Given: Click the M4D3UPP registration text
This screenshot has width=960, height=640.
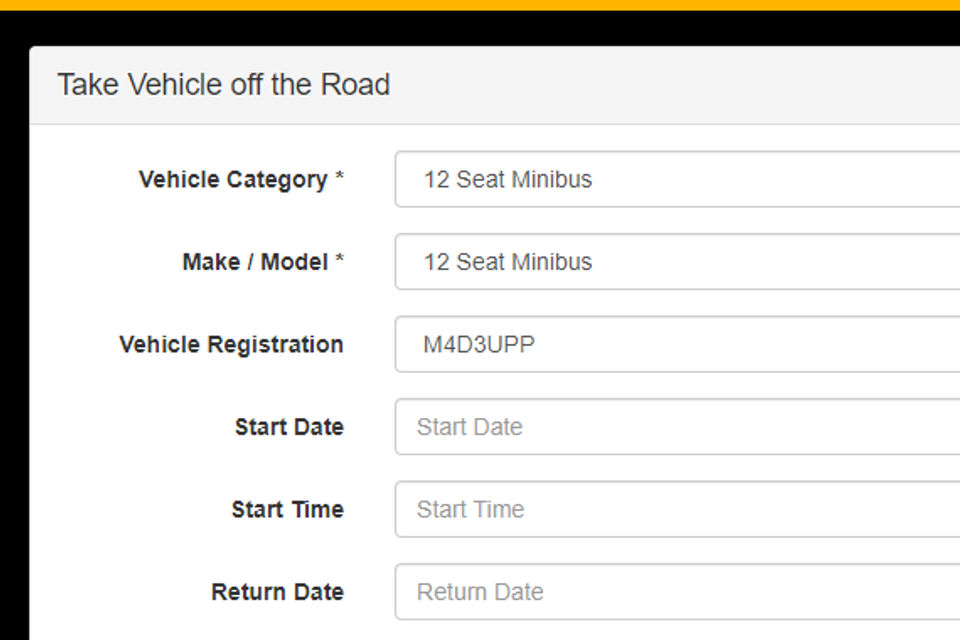Looking at the screenshot, I should pyautogui.click(x=479, y=345).
